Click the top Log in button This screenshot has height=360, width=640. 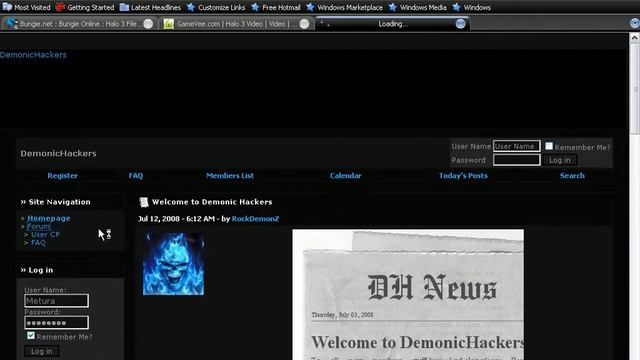coord(560,160)
